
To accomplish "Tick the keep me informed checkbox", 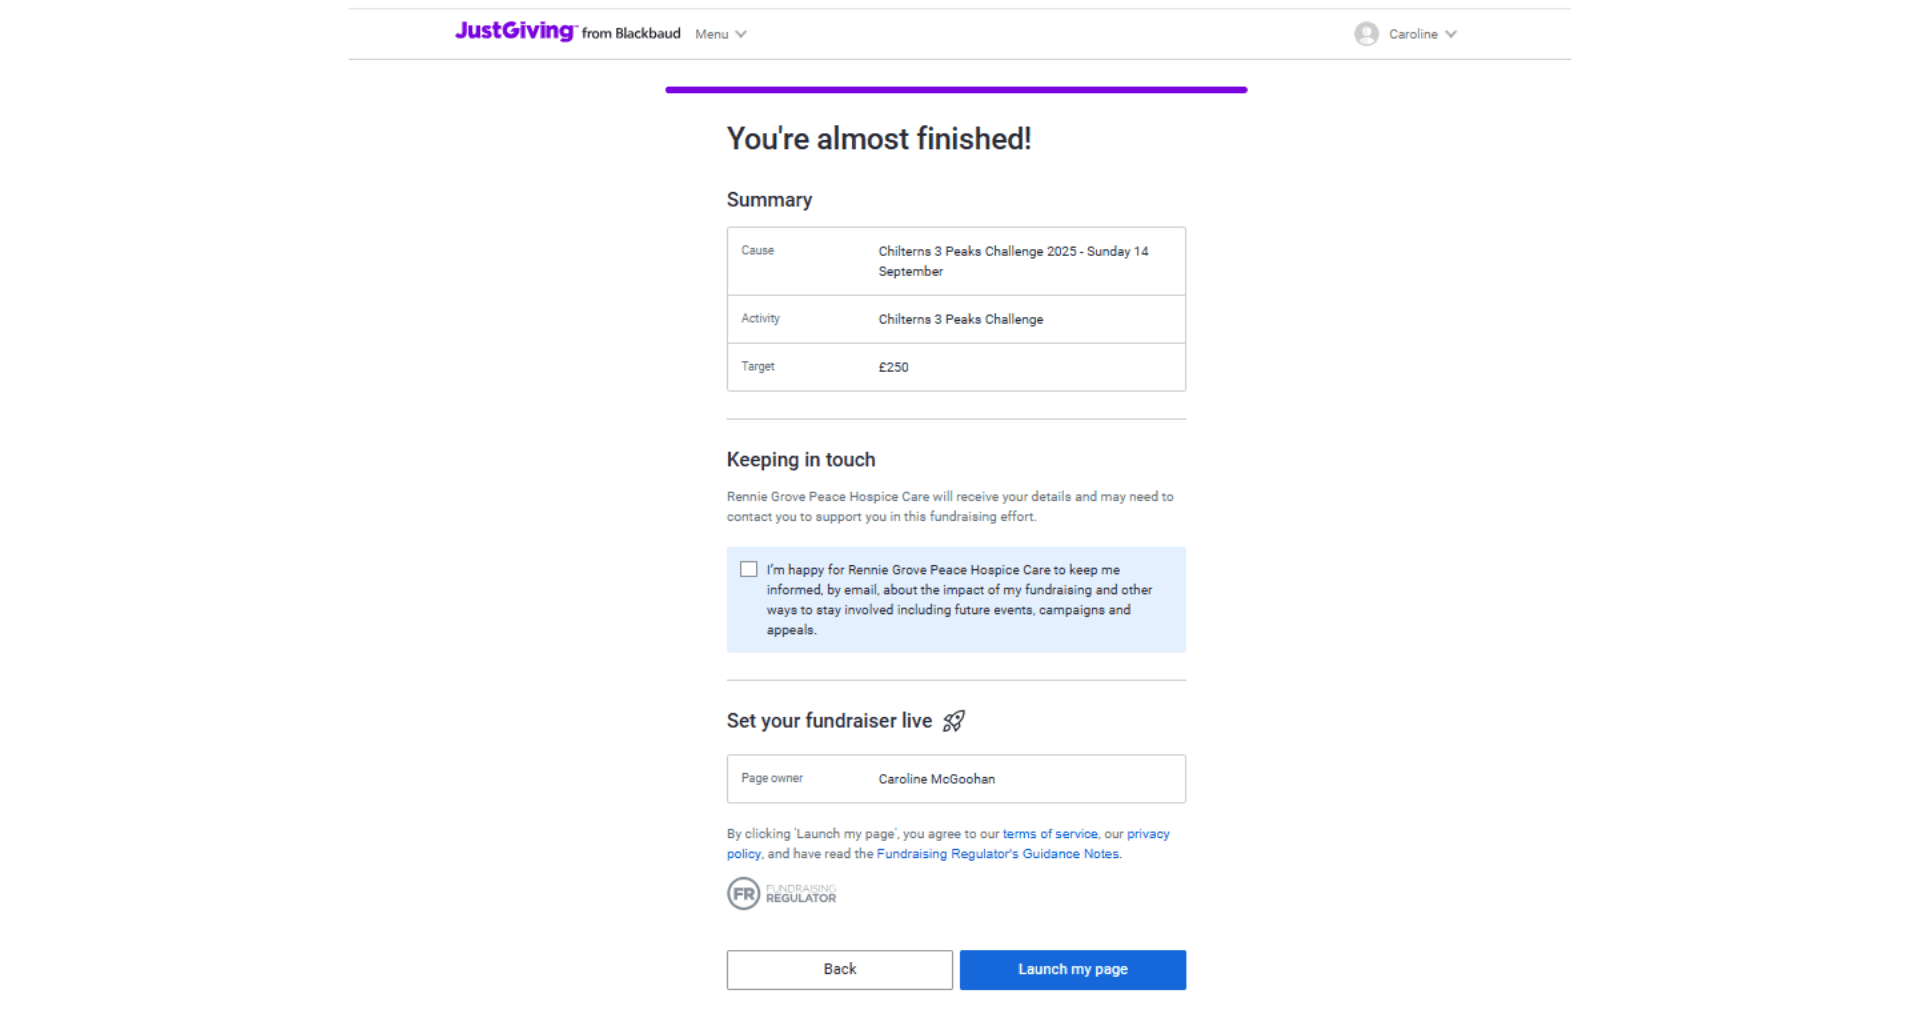I will [x=749, y=569].
